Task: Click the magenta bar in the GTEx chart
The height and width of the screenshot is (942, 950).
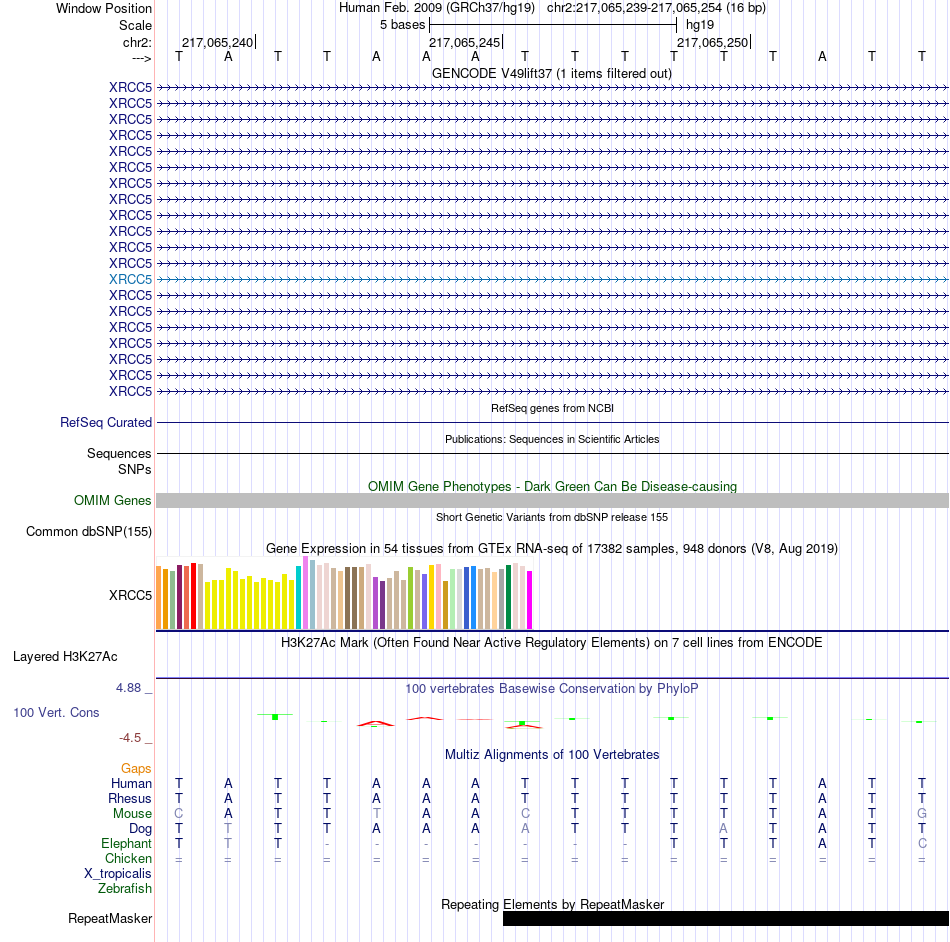Action: click(530, 600)
